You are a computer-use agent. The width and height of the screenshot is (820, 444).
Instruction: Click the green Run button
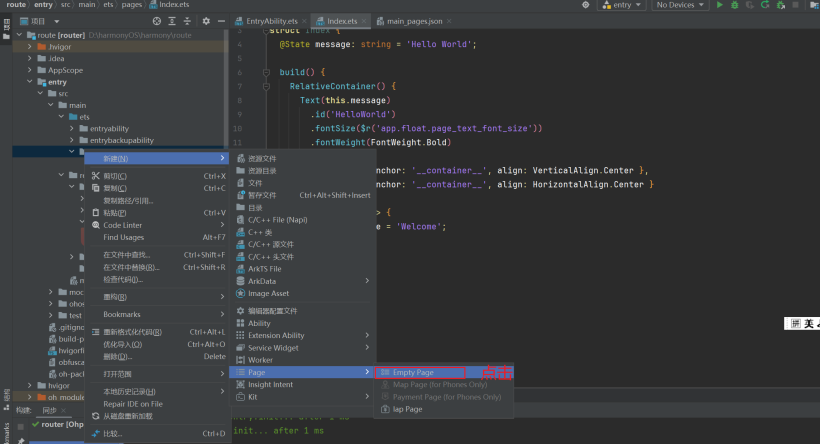720,5
